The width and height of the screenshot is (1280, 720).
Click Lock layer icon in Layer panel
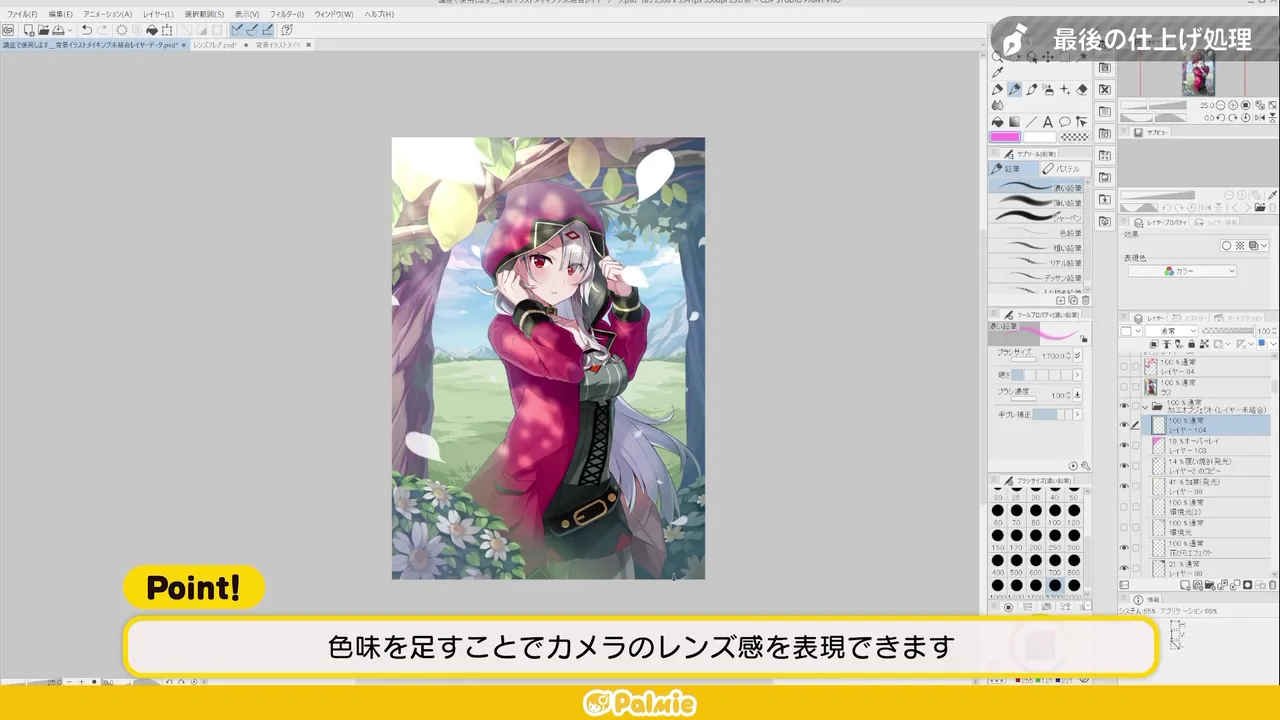[1191, 344]
